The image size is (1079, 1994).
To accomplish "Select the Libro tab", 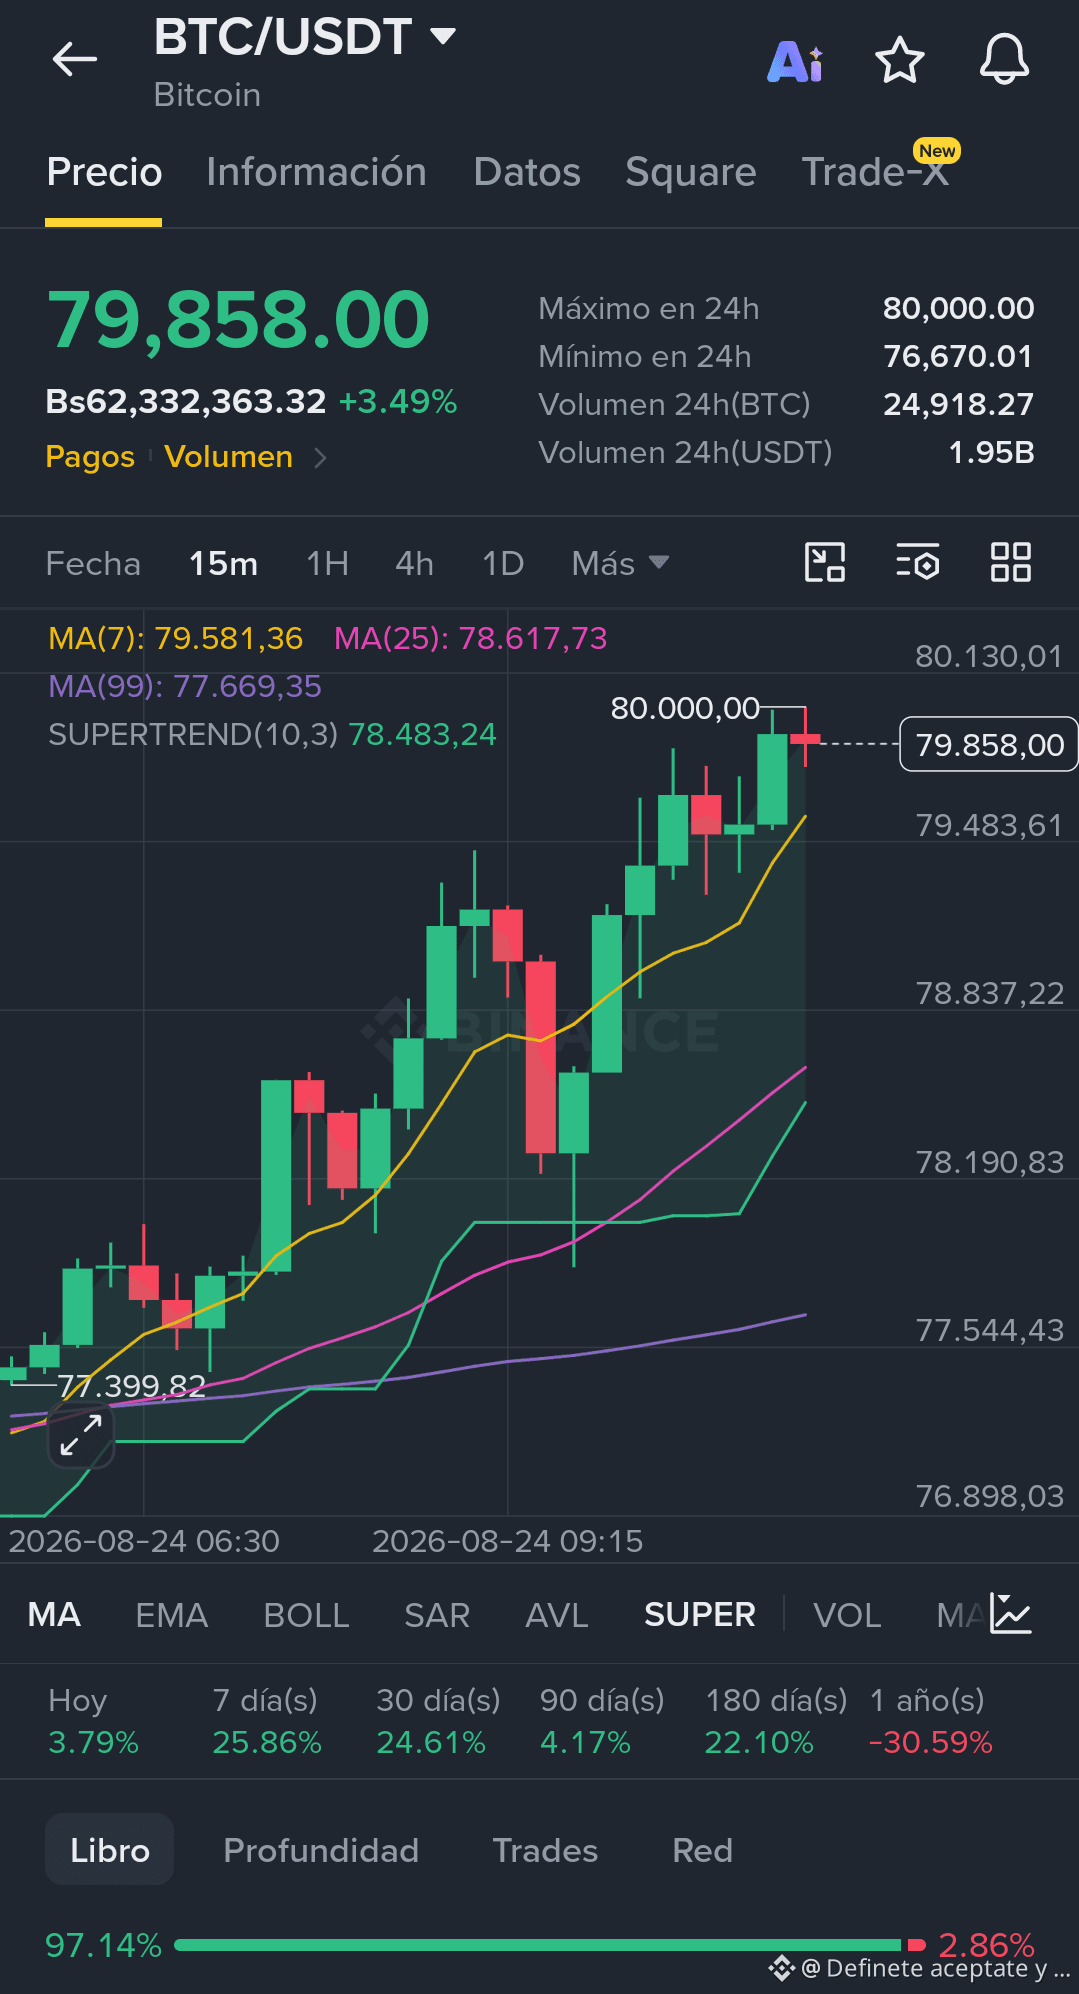I will pyautogui.click(x=110, y=1850).
